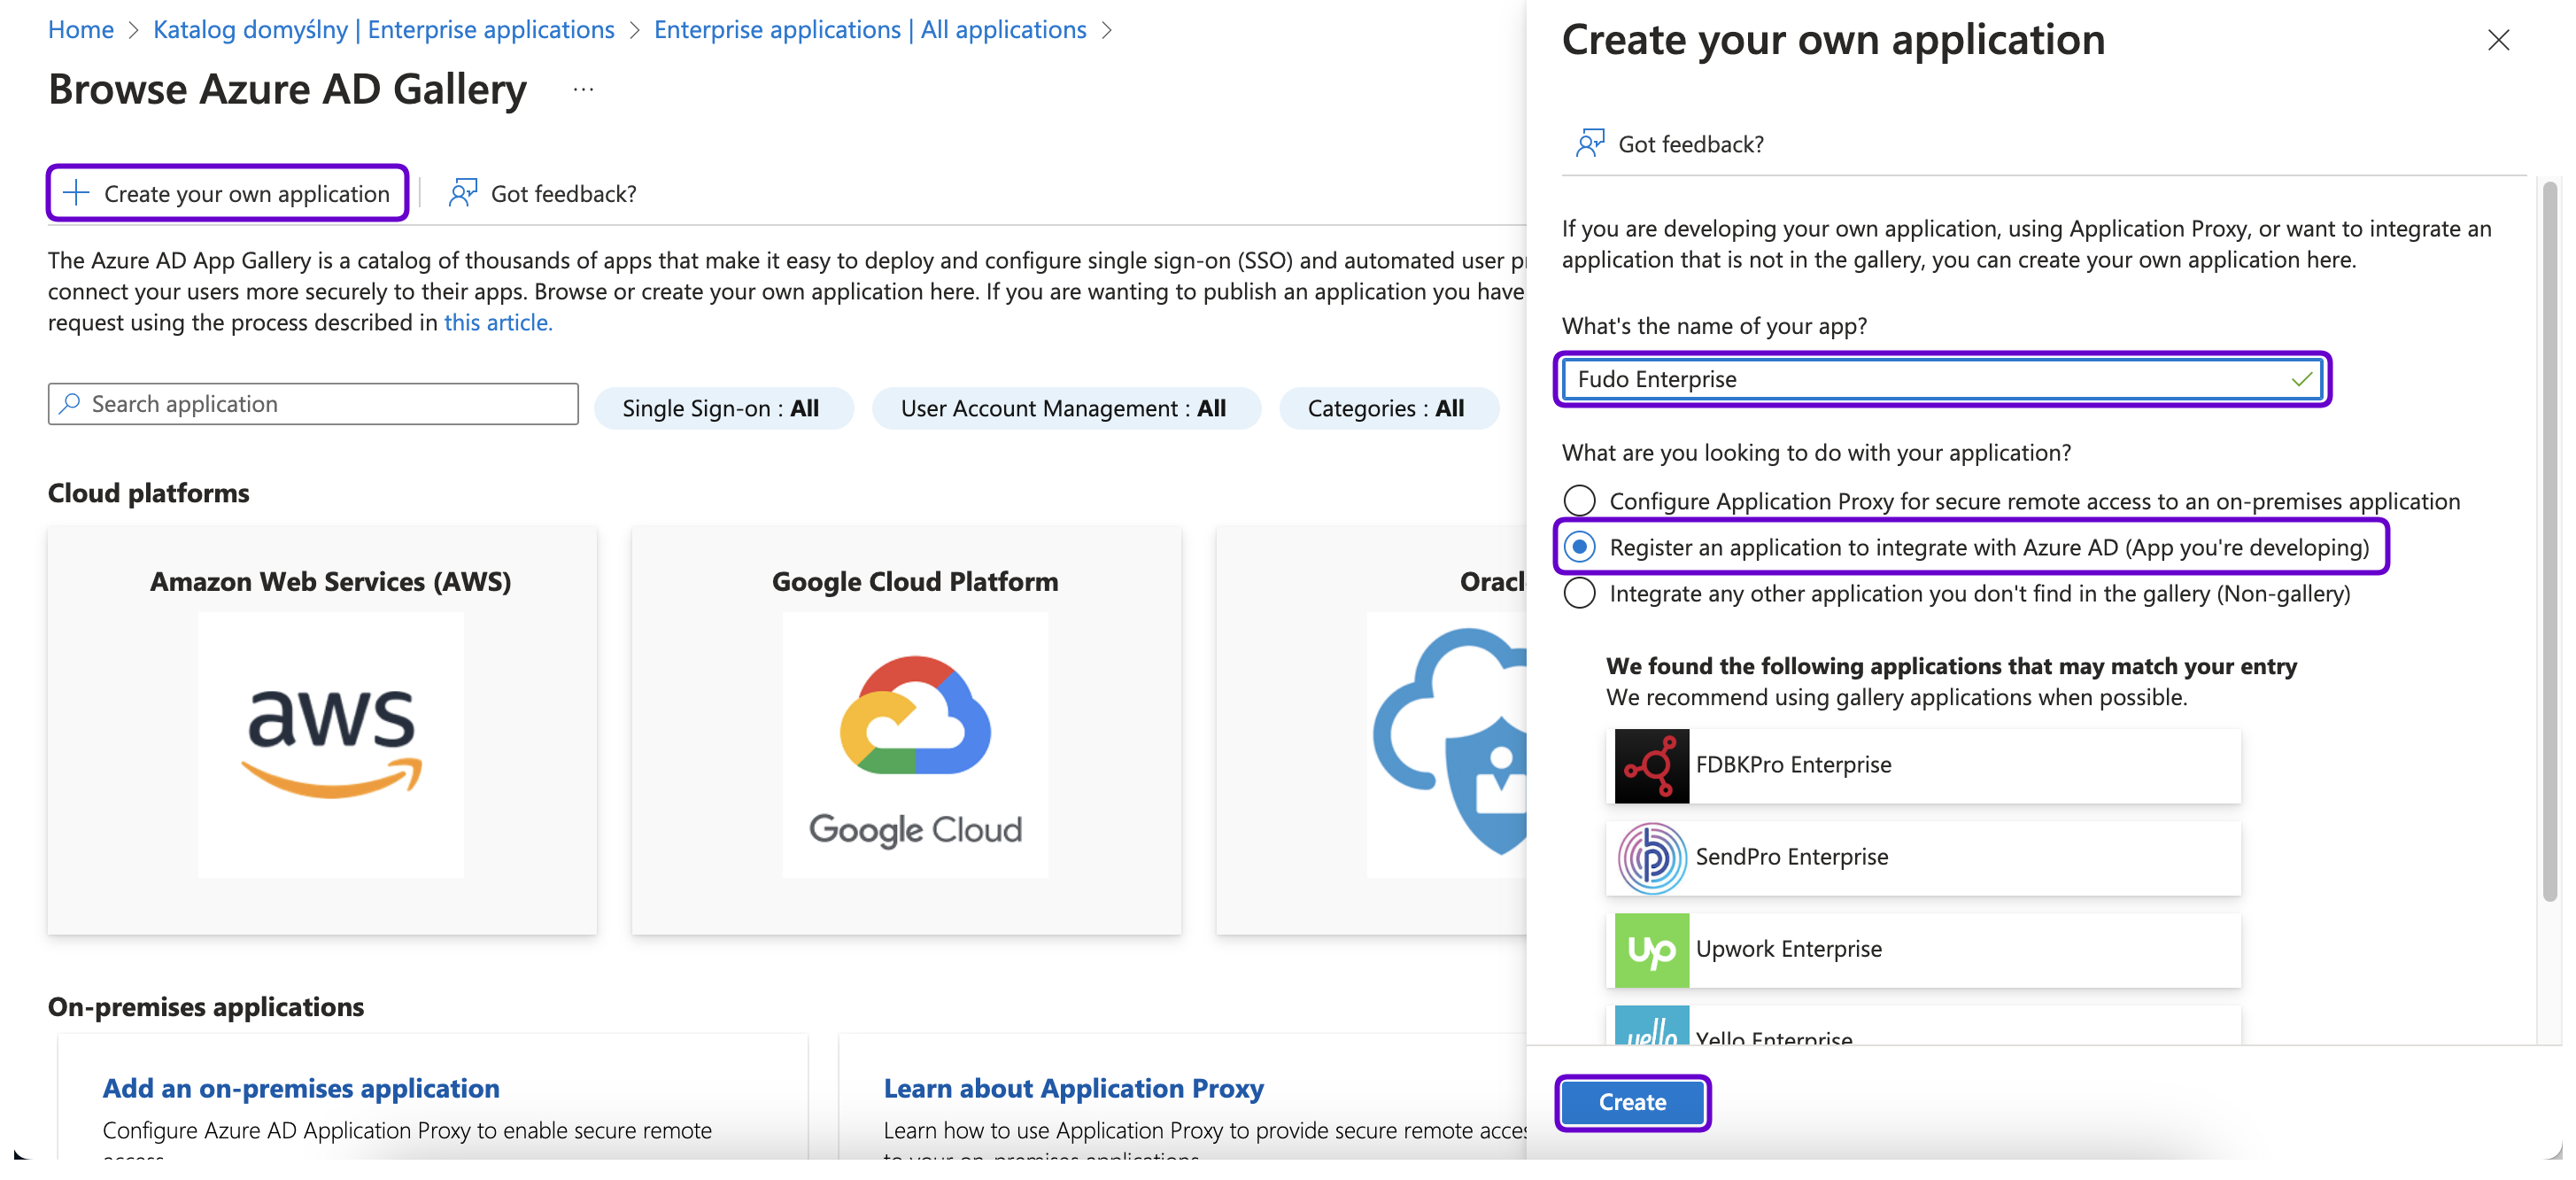This screenshot has width=2576, height=1180.
Task: Select the Register an application radio option
Action: 1579,547
